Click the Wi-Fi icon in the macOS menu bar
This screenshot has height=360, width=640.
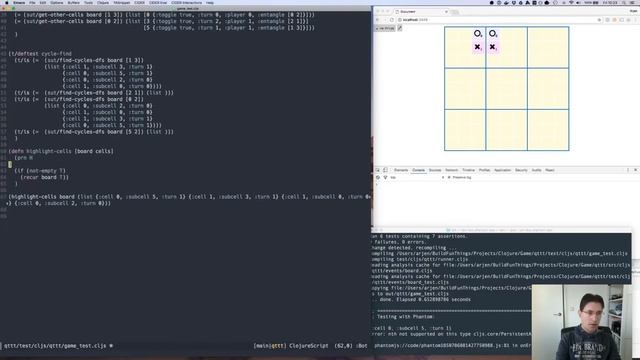[x=571, y=2]
